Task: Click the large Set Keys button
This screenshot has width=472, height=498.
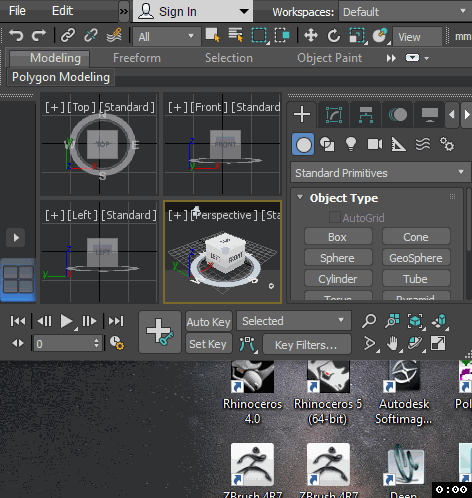Action: pos(160,332)
